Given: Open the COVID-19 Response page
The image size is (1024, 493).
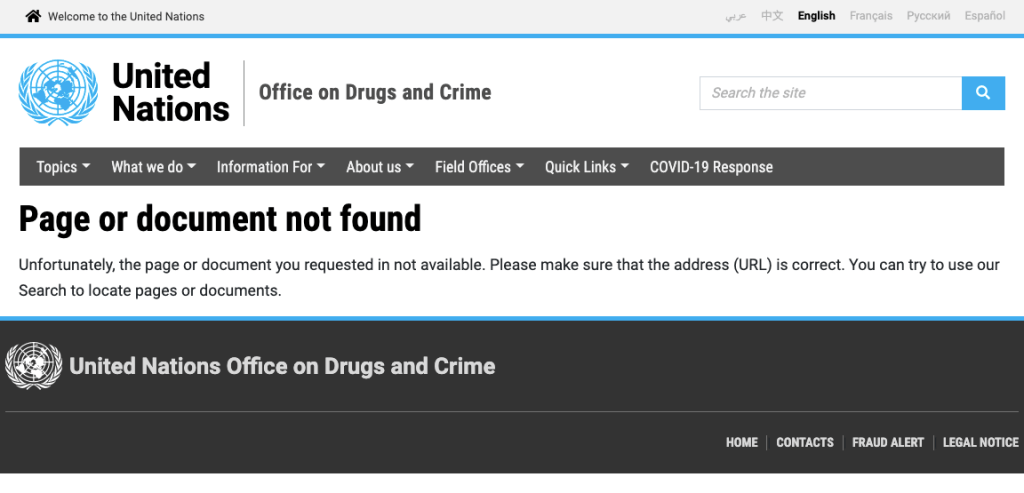Looking at the screenshot, I should tap(711, 167).
